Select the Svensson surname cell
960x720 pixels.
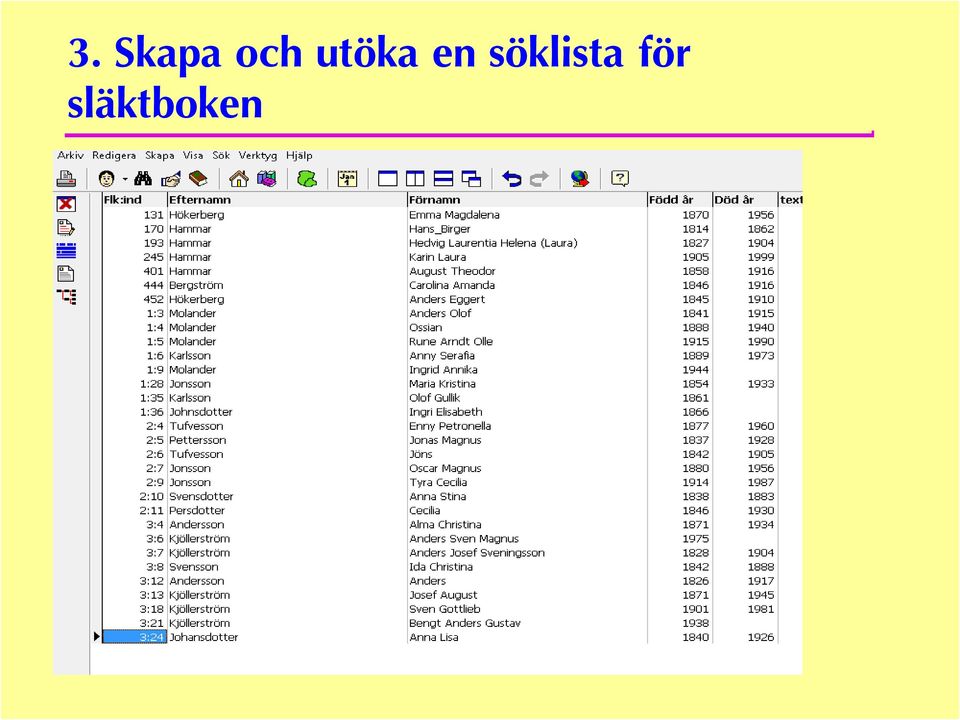287,567
